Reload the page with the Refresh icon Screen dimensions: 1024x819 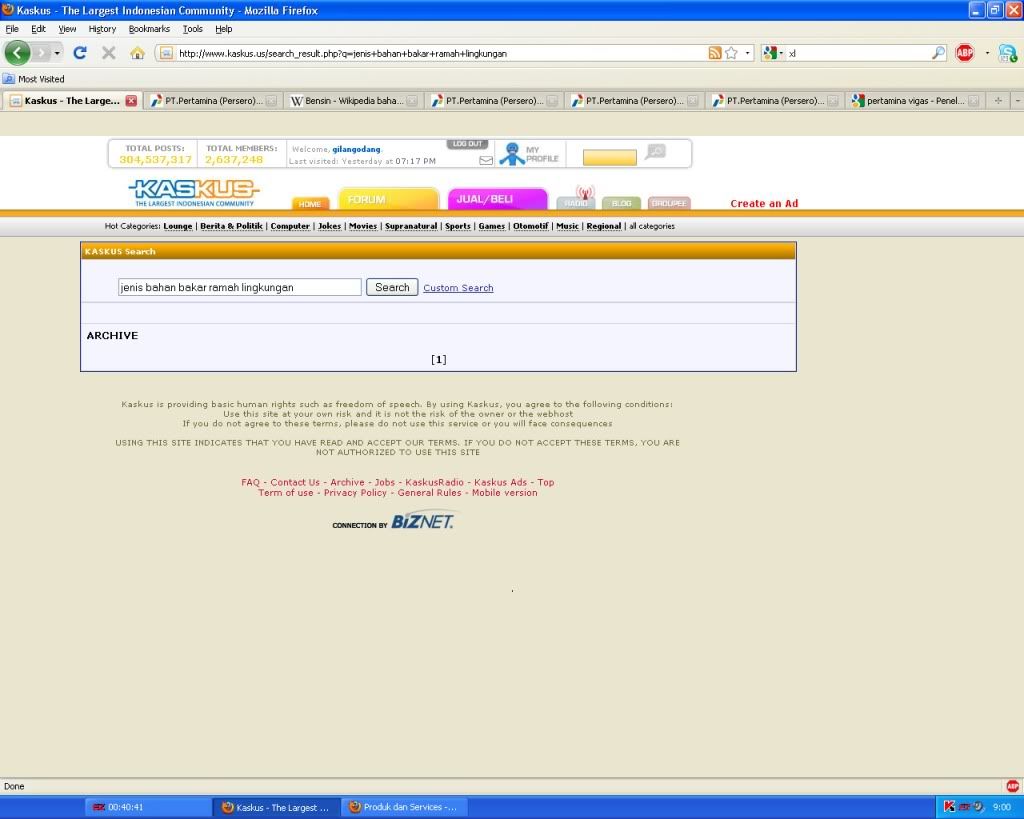click(x=80, y=53)
